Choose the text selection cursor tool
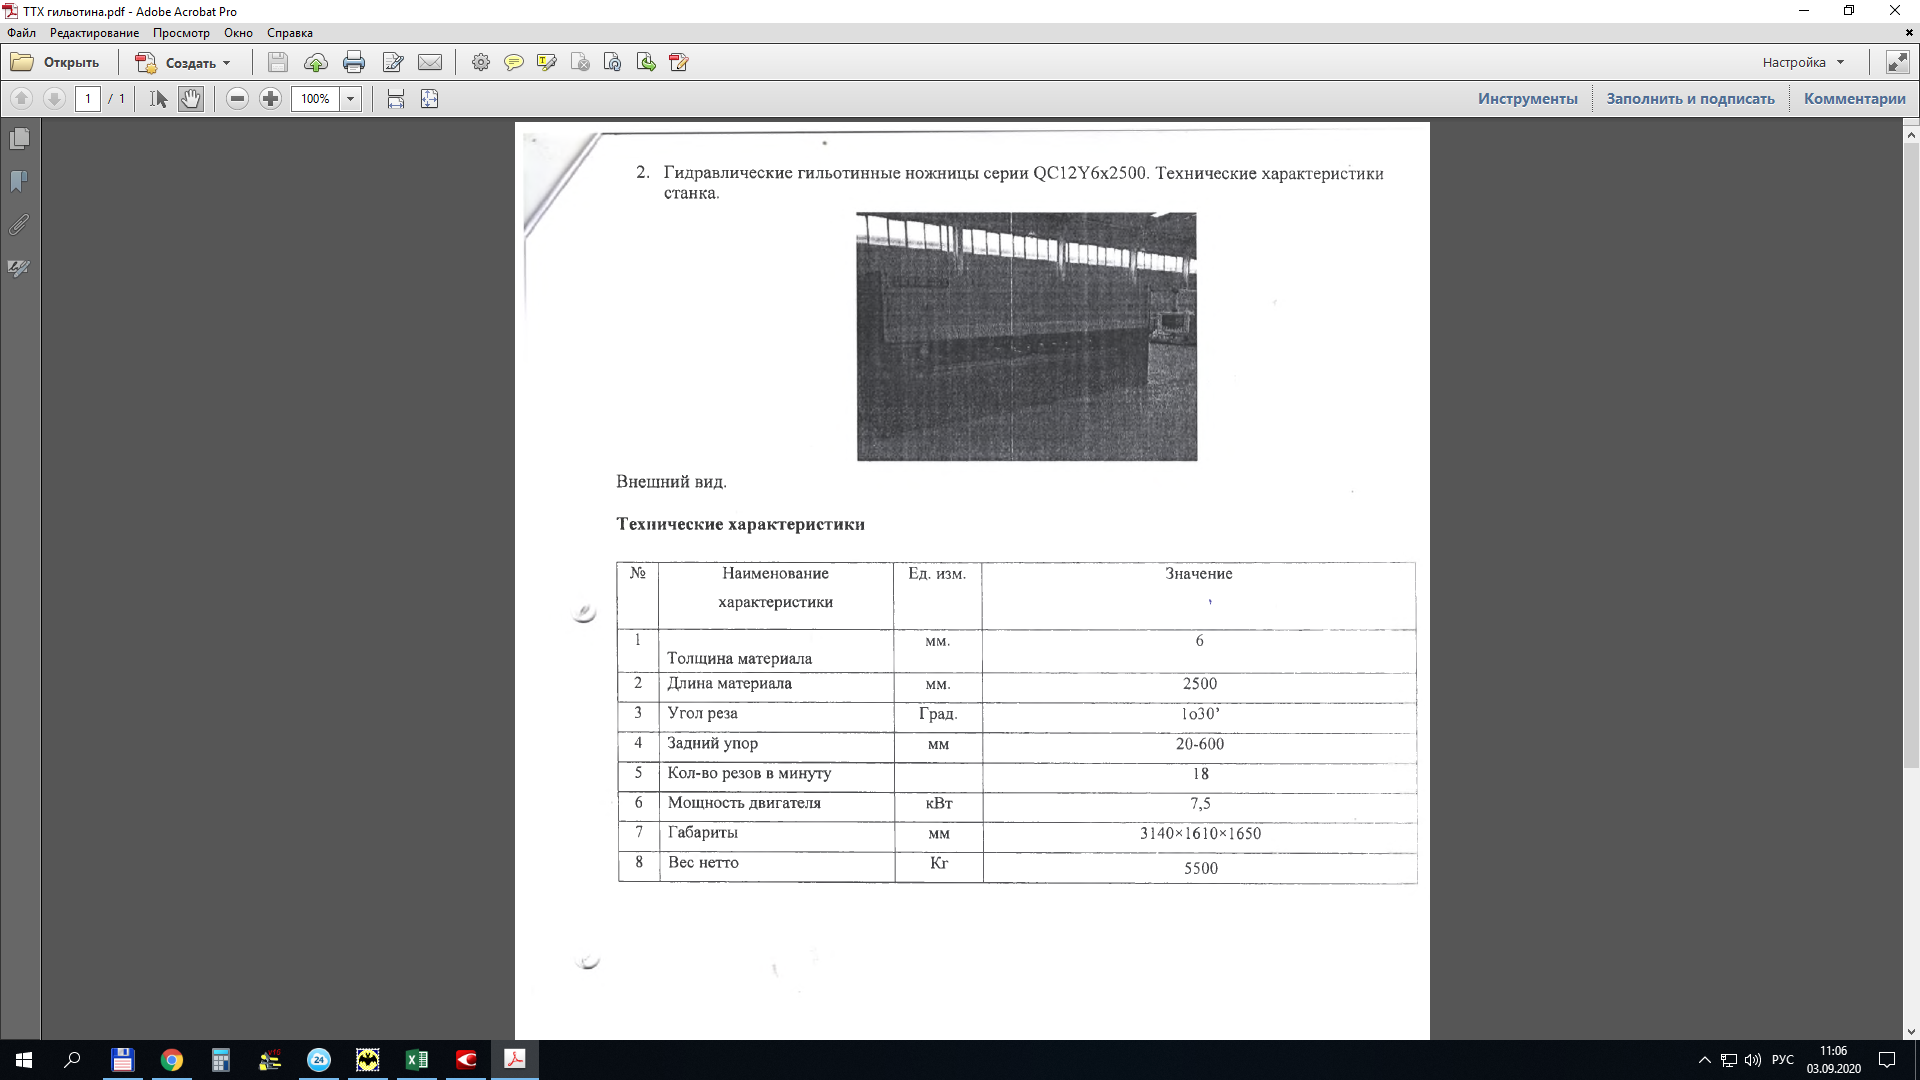Image resolution: width=1920 pixels, height=1080 pixels. point(158,99)
